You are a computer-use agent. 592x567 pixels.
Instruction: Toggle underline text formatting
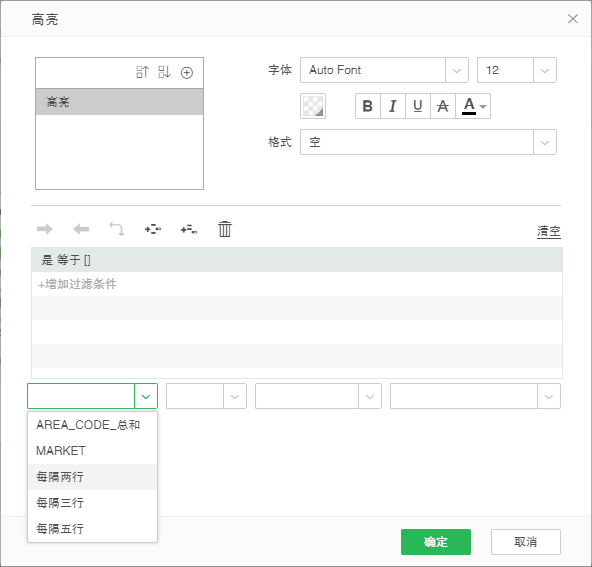pyautogui.click(x=418, y=106)
